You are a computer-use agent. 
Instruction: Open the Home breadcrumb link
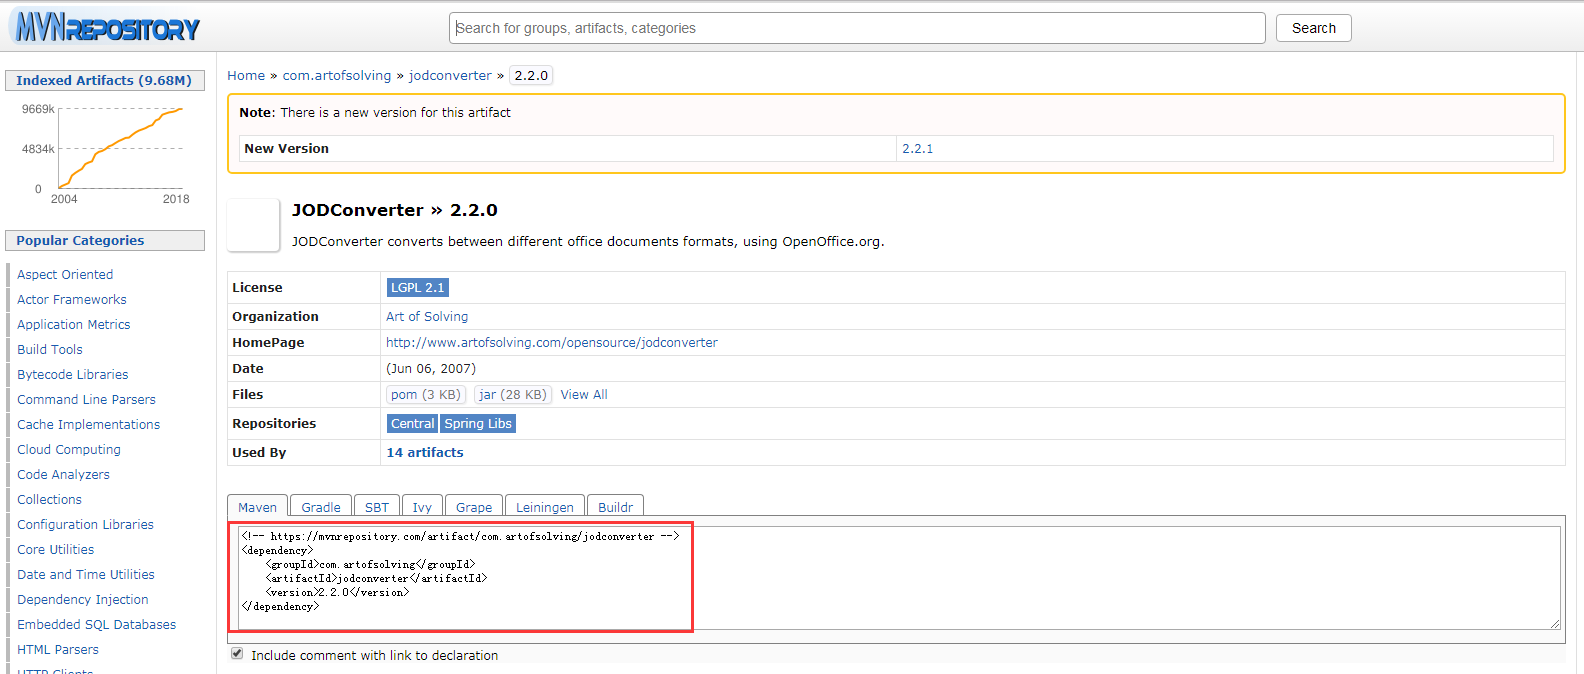[x=246, y=76]
